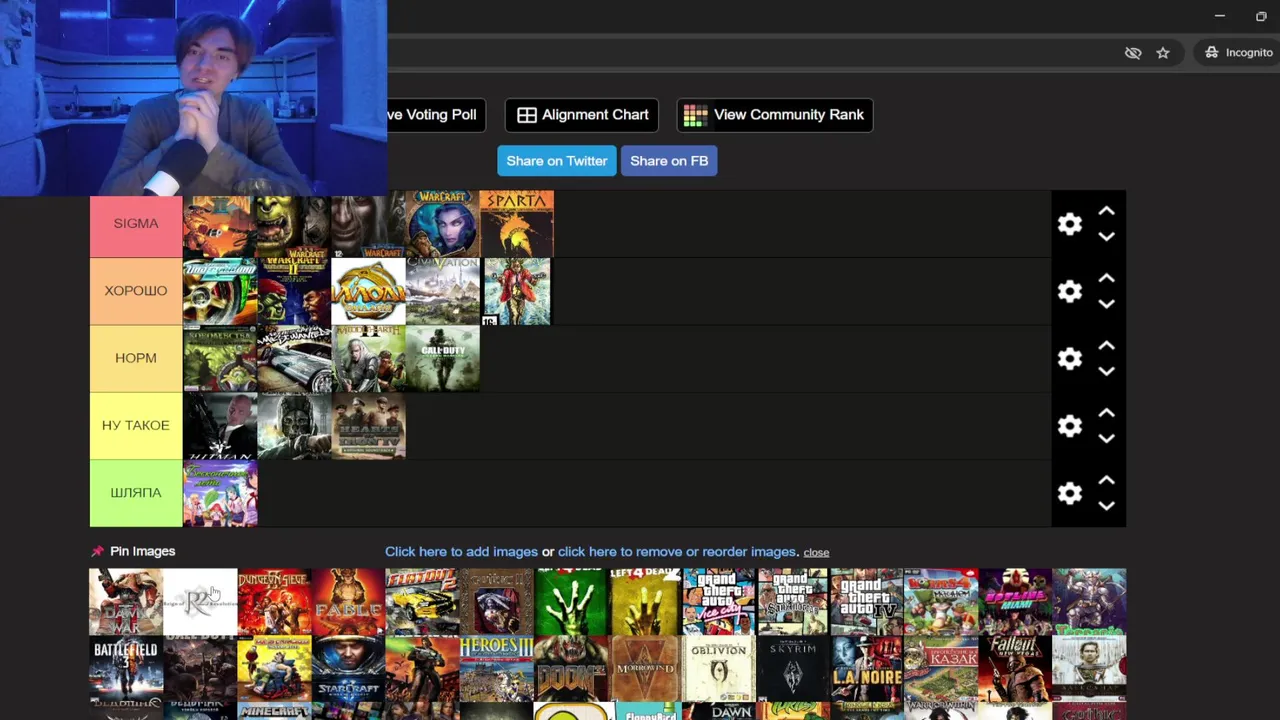Select the anime cover in ШЛЯПА row
This screenshot has width=1280, height=720.
(x=220, y=493)
